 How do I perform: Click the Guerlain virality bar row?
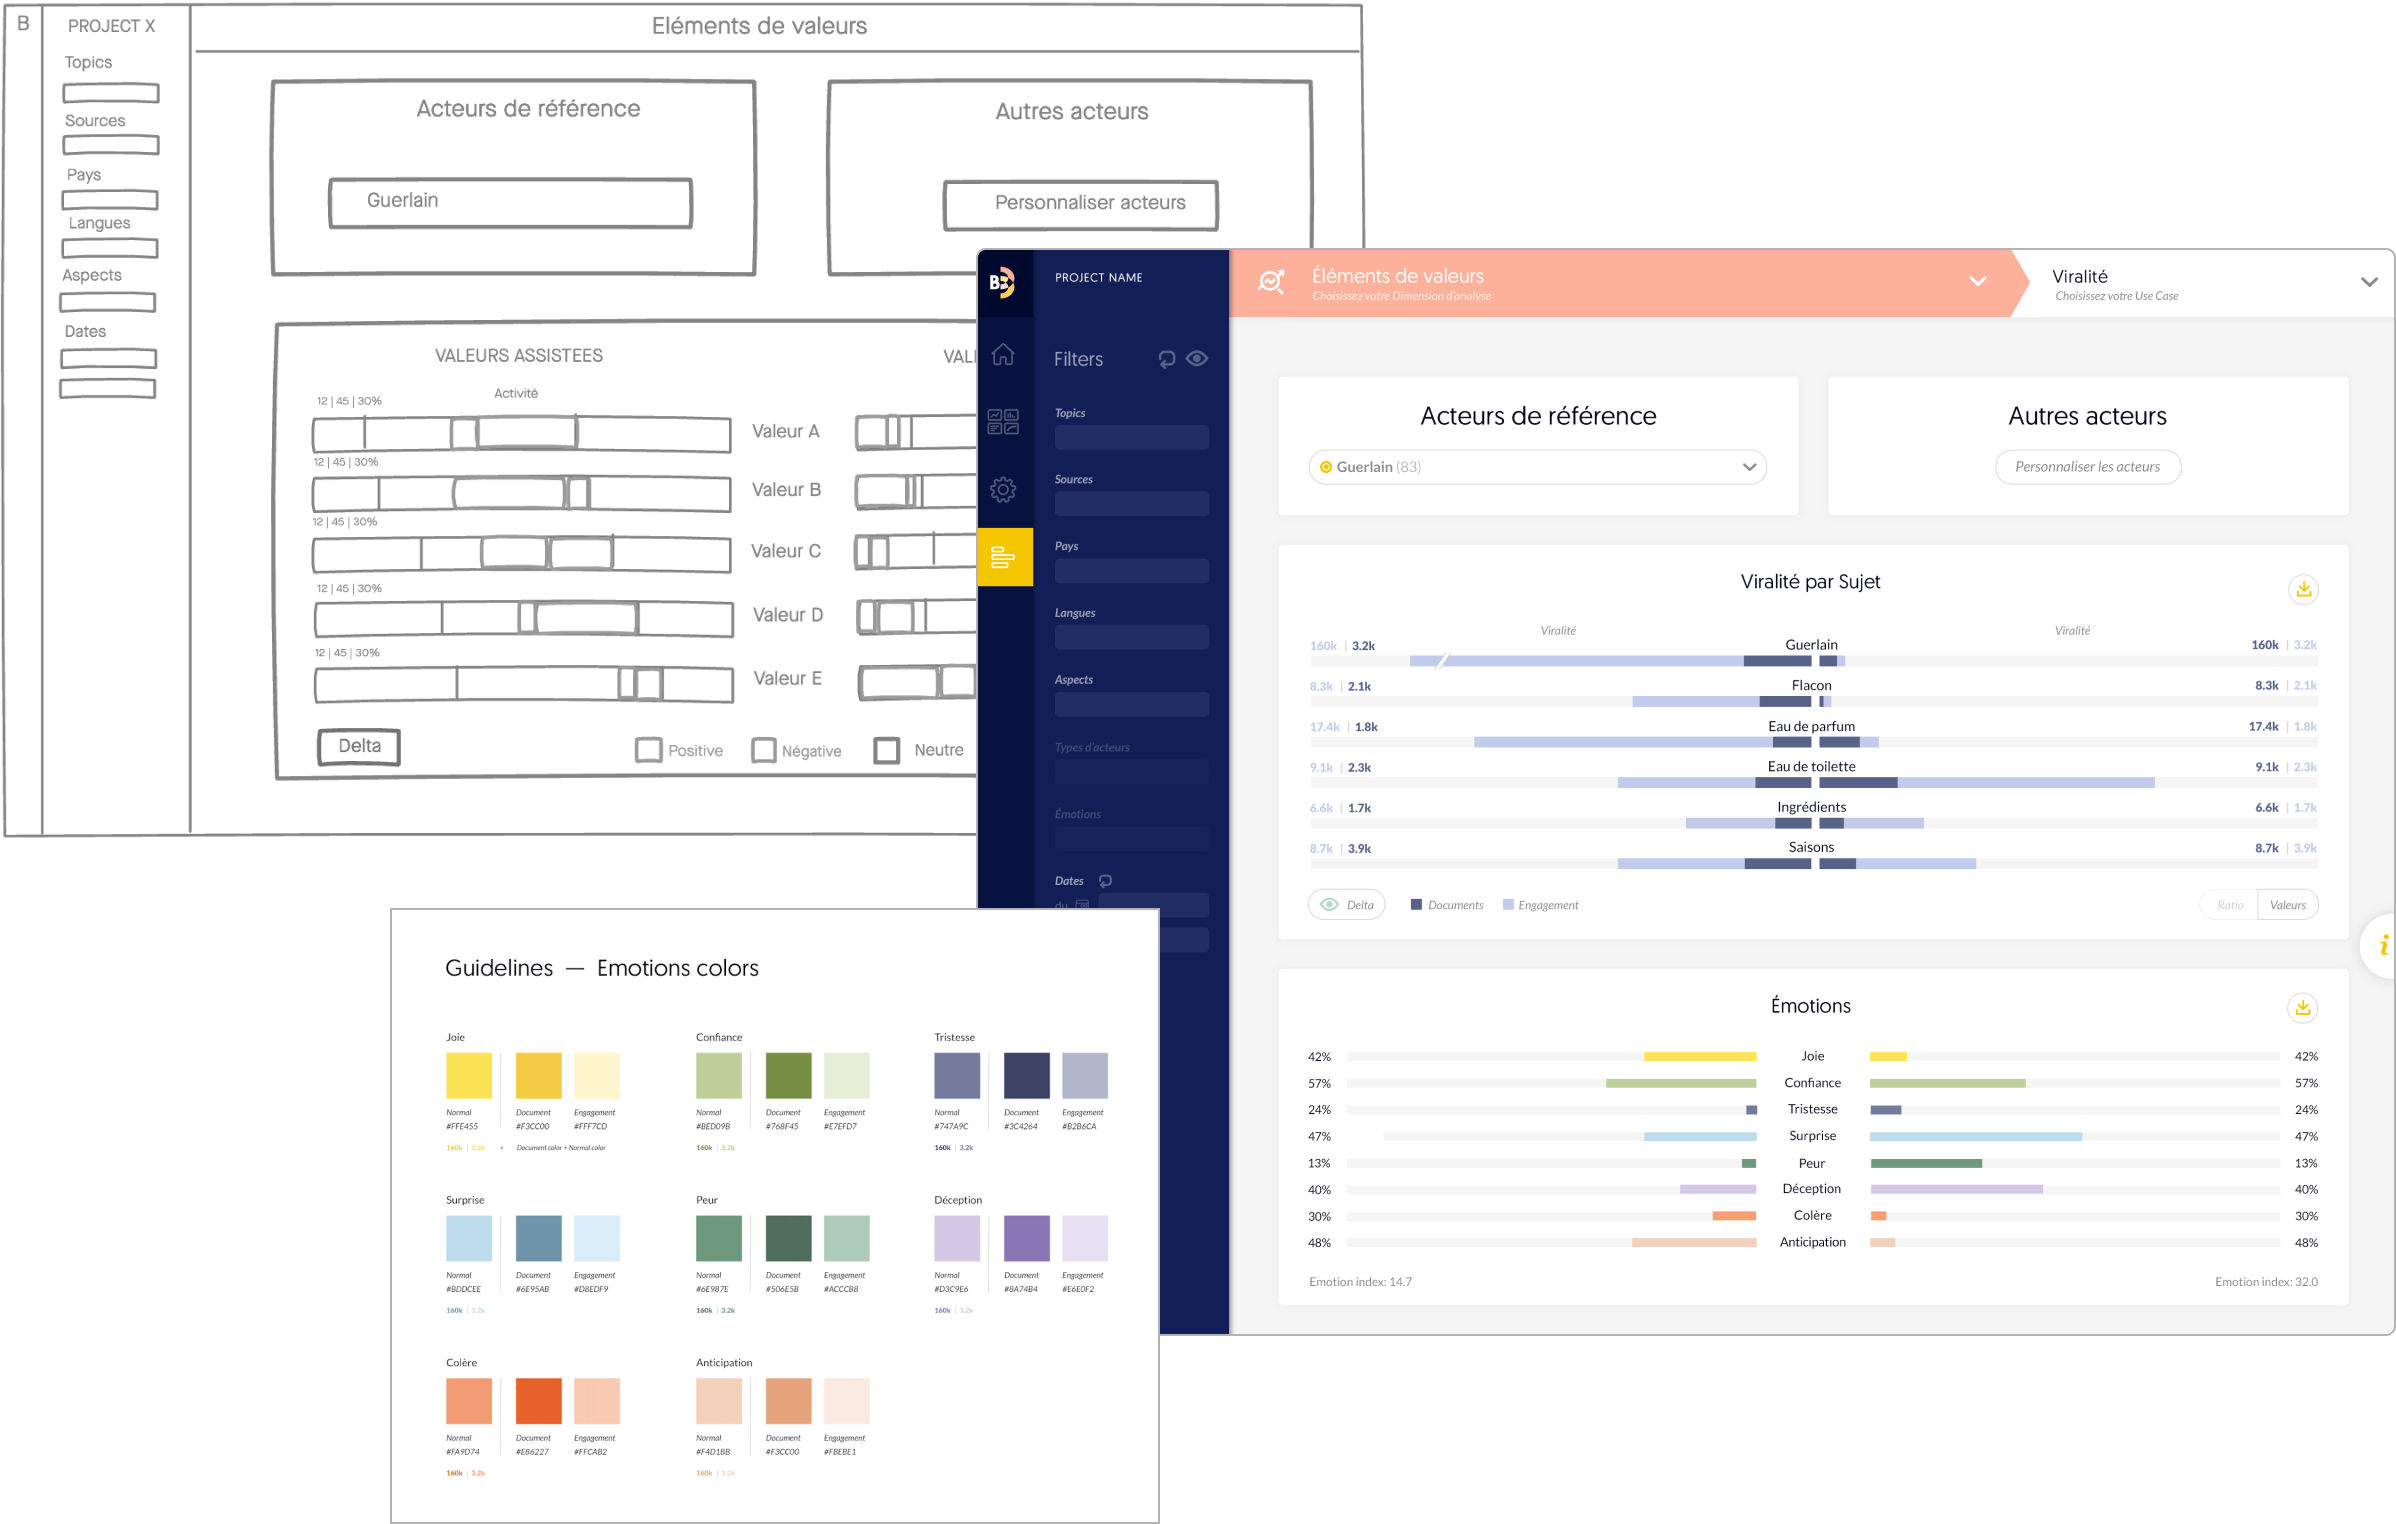pos(1812,661)
